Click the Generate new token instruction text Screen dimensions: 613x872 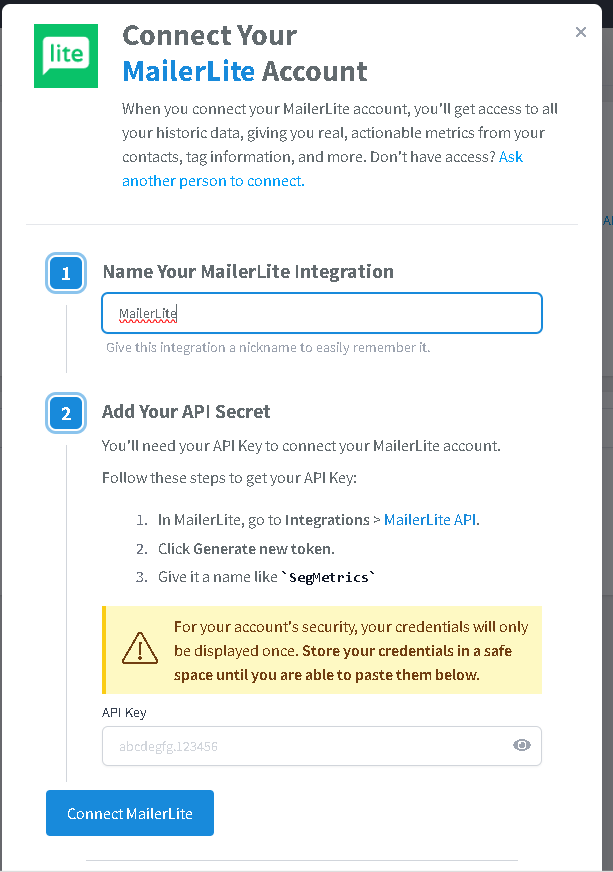click(x=246, y=549)
